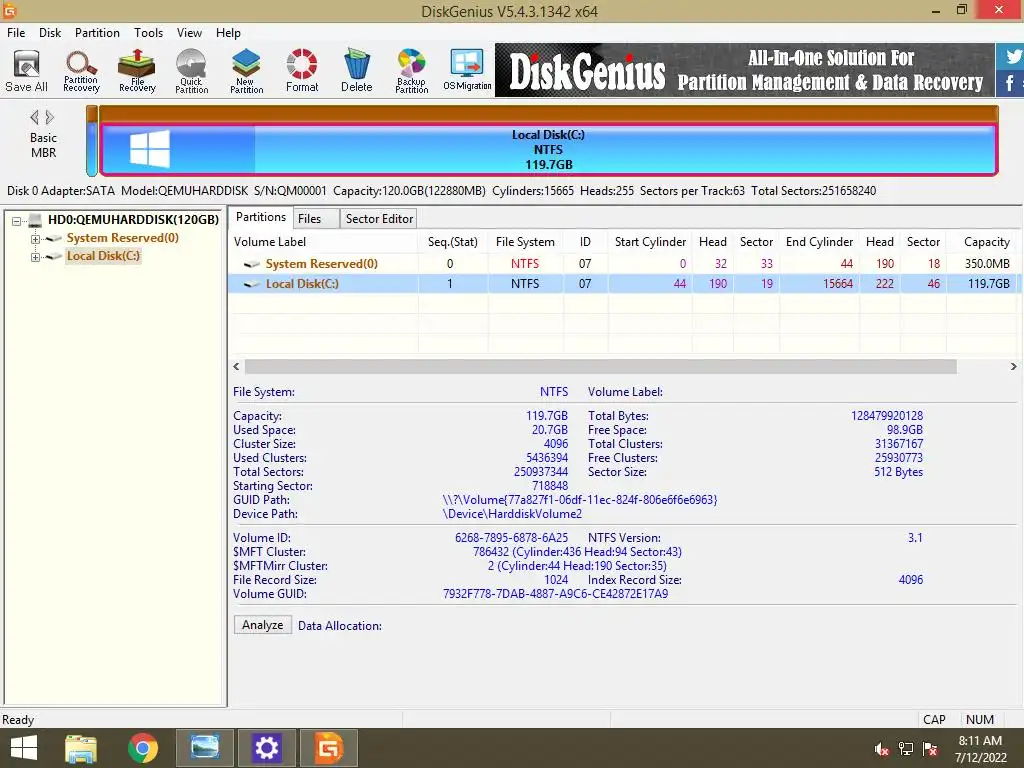Start the OS Migration tool
This screenshot has width=1024, height=768.
(x=467, y=71)
